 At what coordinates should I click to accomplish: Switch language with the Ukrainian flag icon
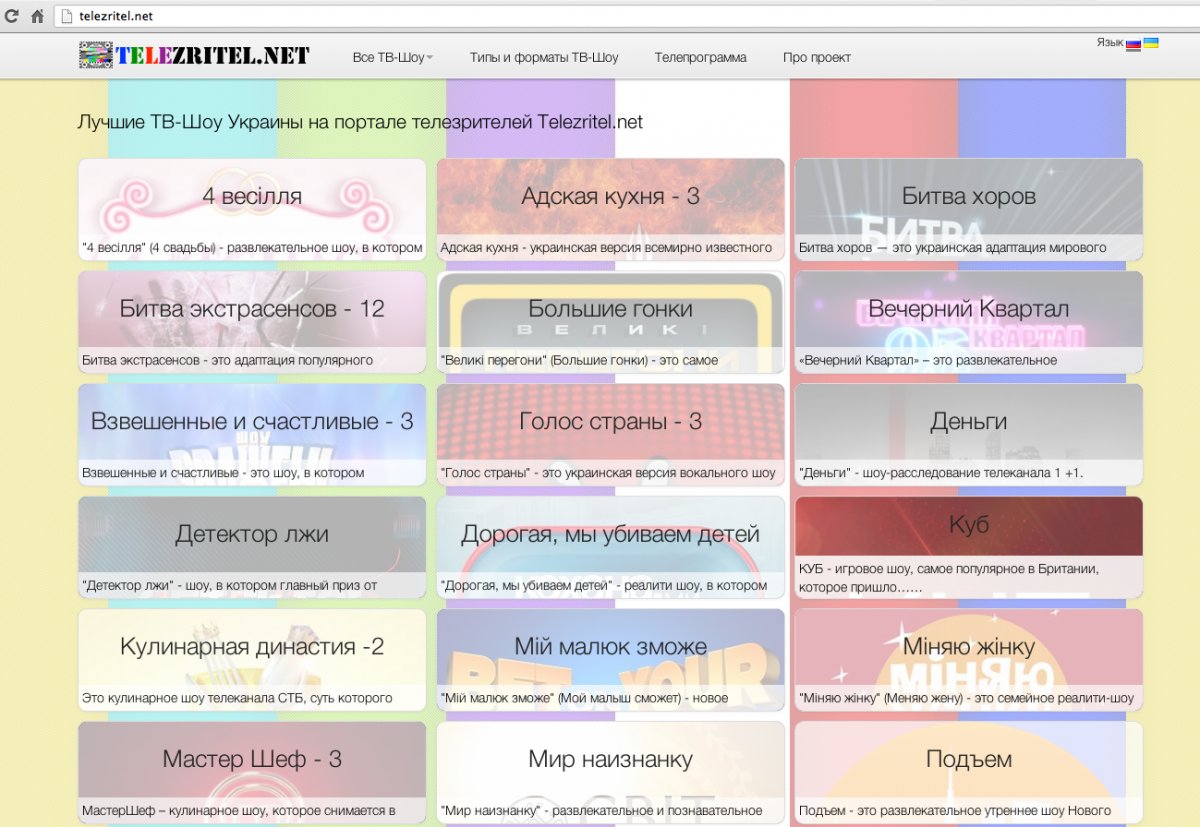pyautogui.click(x=1151, y=44)
